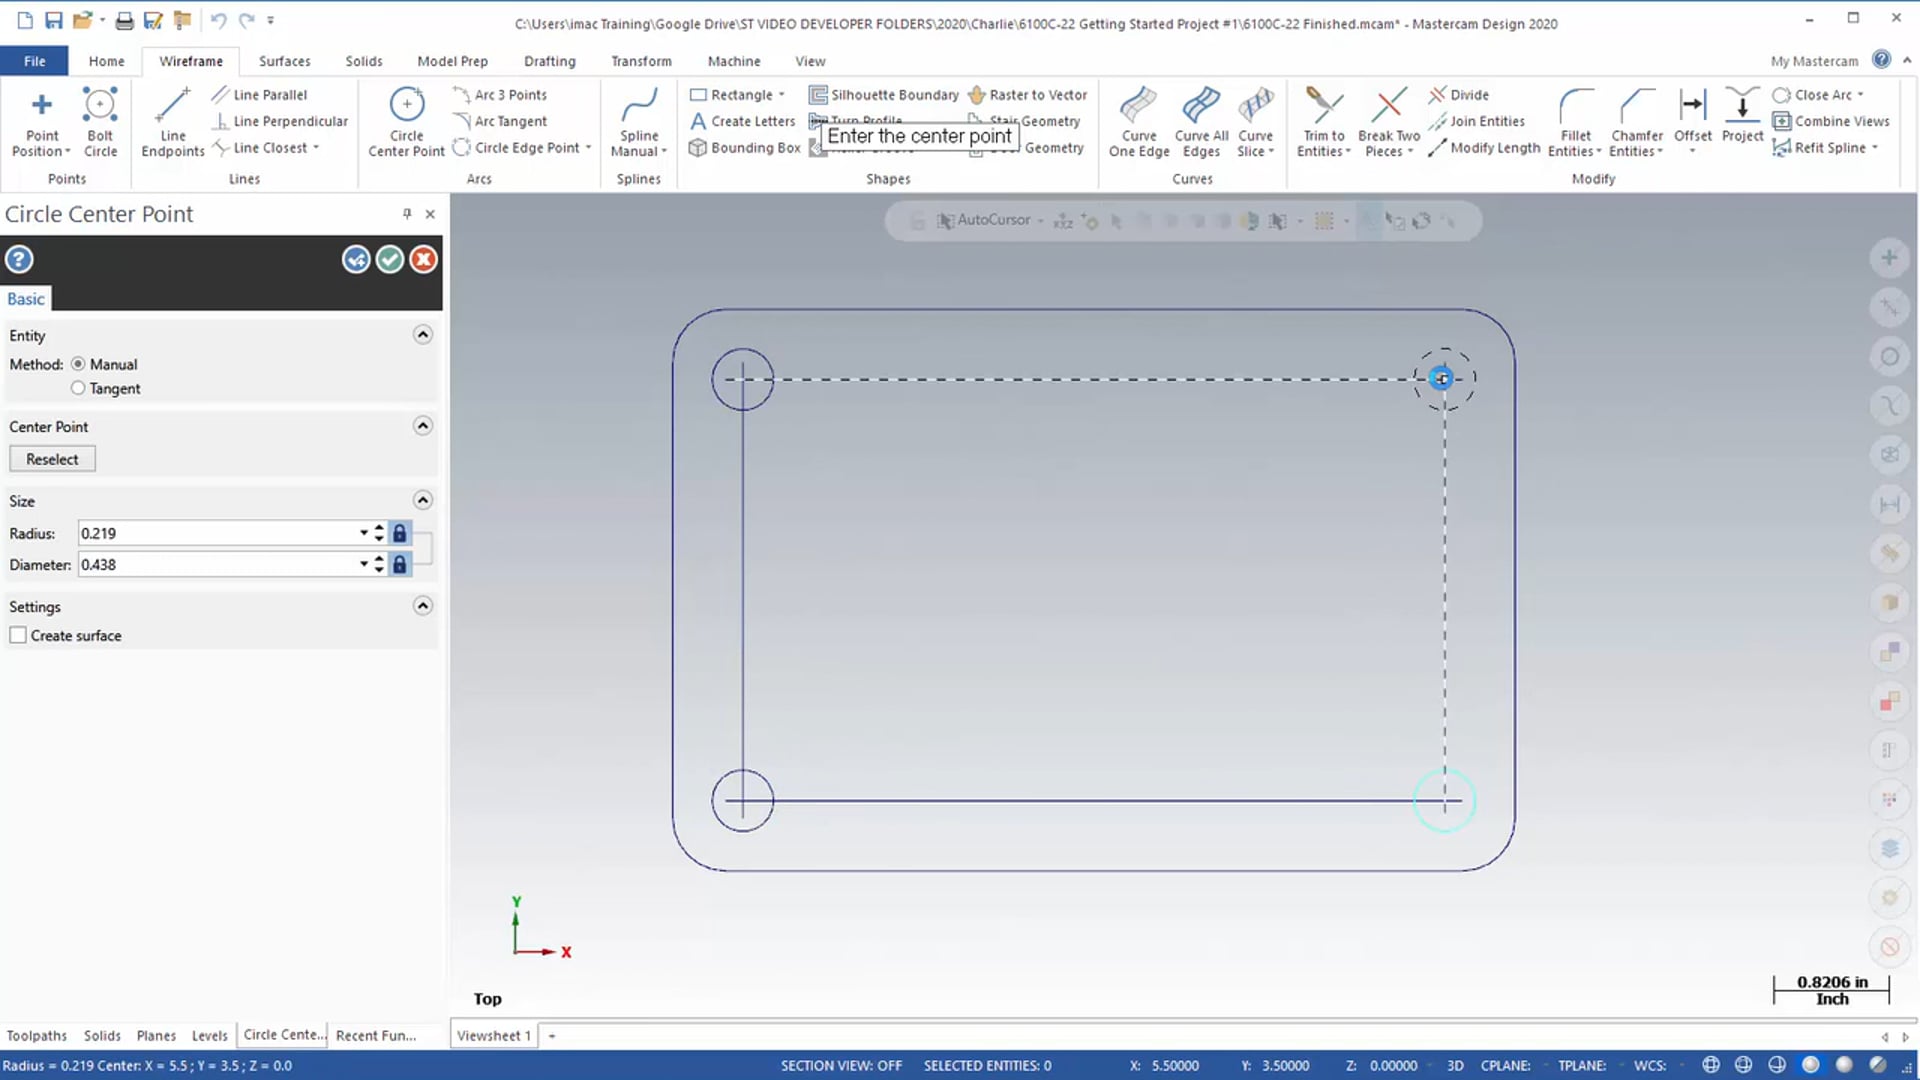Enable the Tangent method radio button
This screenshot has width=1920, height=1080.
78,388
